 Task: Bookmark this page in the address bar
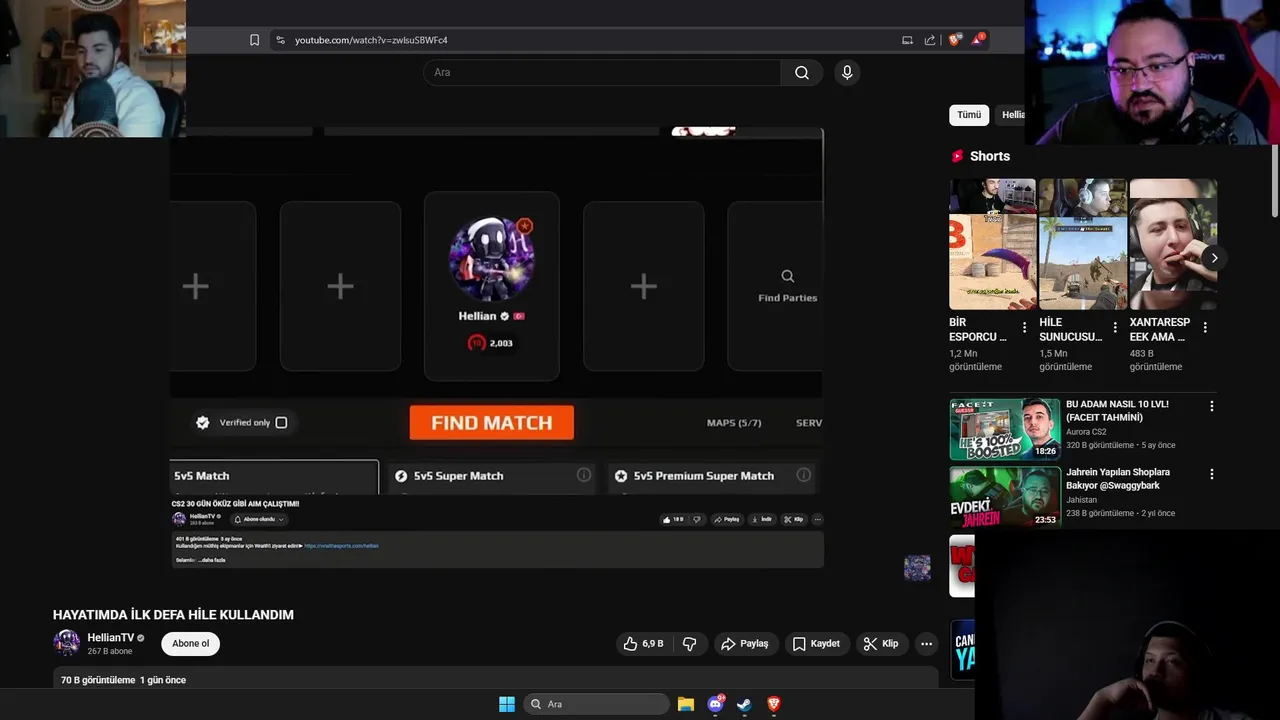pyautogui.click(x=254, y=40)
